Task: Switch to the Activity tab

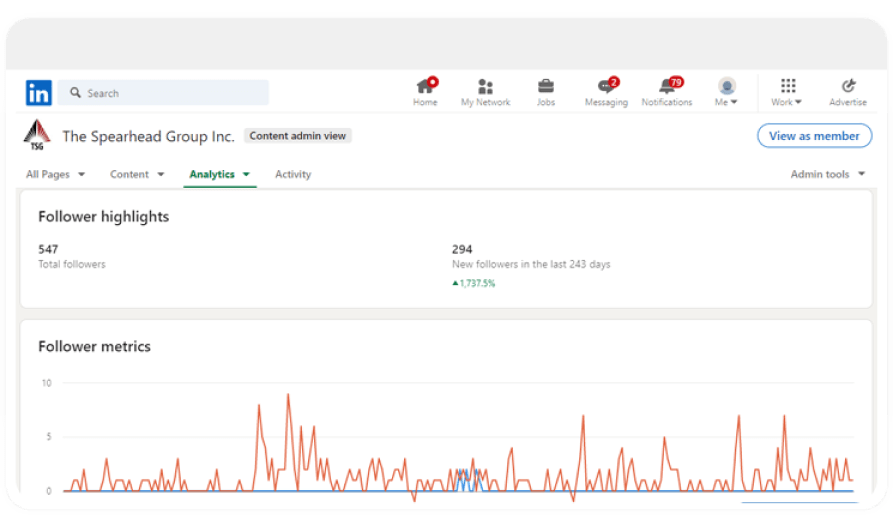Action: pyautogui.click(x=293, y=174)
